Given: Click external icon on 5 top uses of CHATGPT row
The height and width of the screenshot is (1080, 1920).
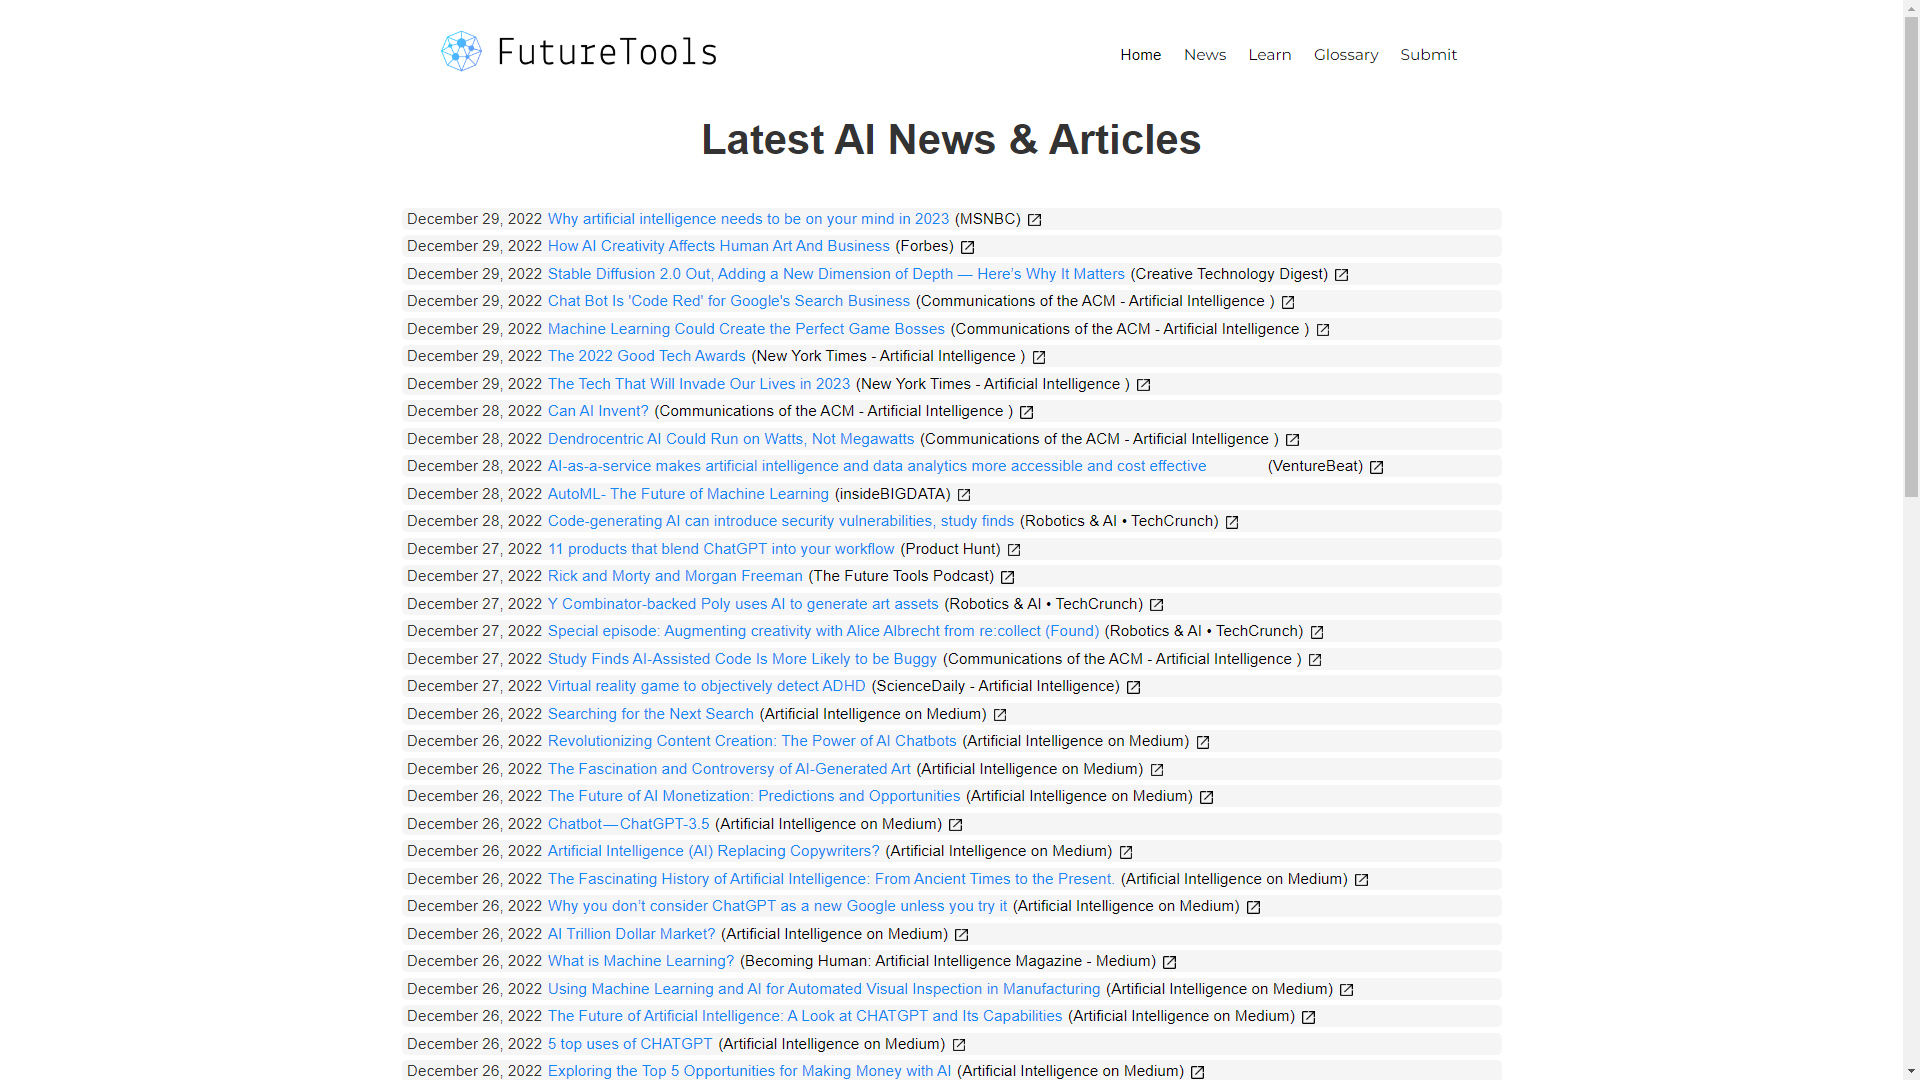Looking at the screenshot, I should [x=959, y=1045].
